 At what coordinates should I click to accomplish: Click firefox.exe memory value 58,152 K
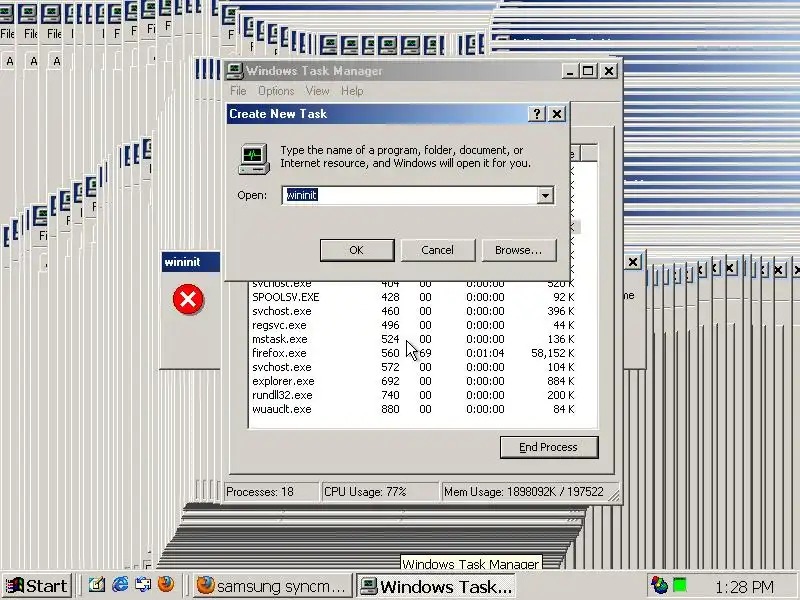point(553,353)
